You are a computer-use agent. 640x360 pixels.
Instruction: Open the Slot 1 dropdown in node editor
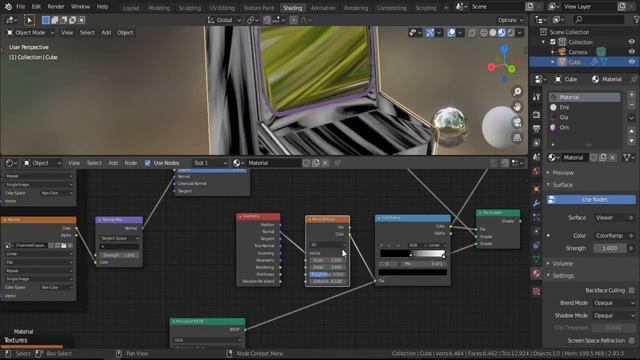[x=209, y=163]
